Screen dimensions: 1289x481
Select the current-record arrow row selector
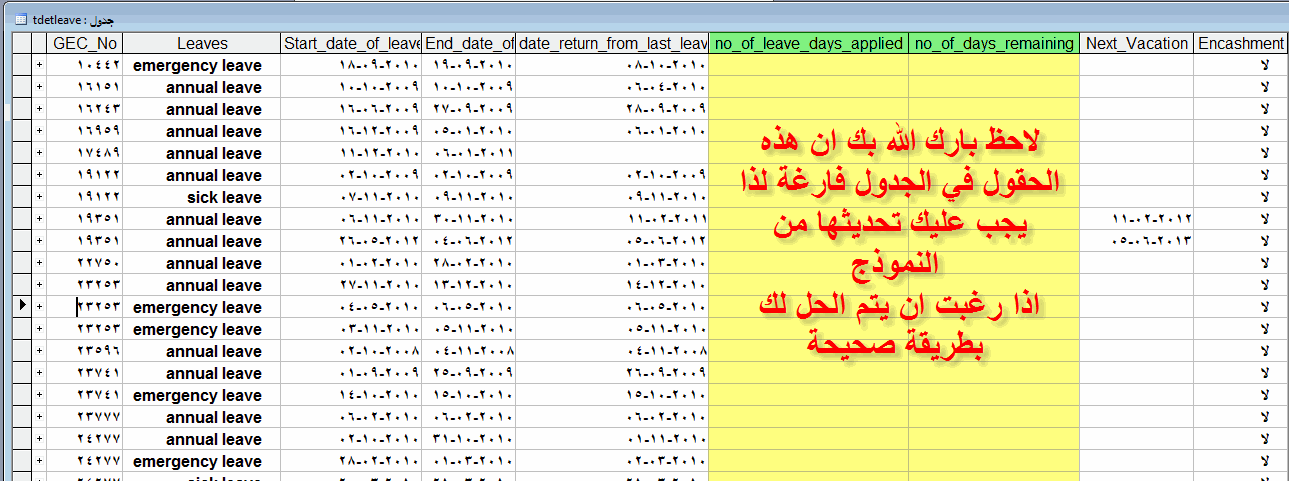[x=20, y=307]
